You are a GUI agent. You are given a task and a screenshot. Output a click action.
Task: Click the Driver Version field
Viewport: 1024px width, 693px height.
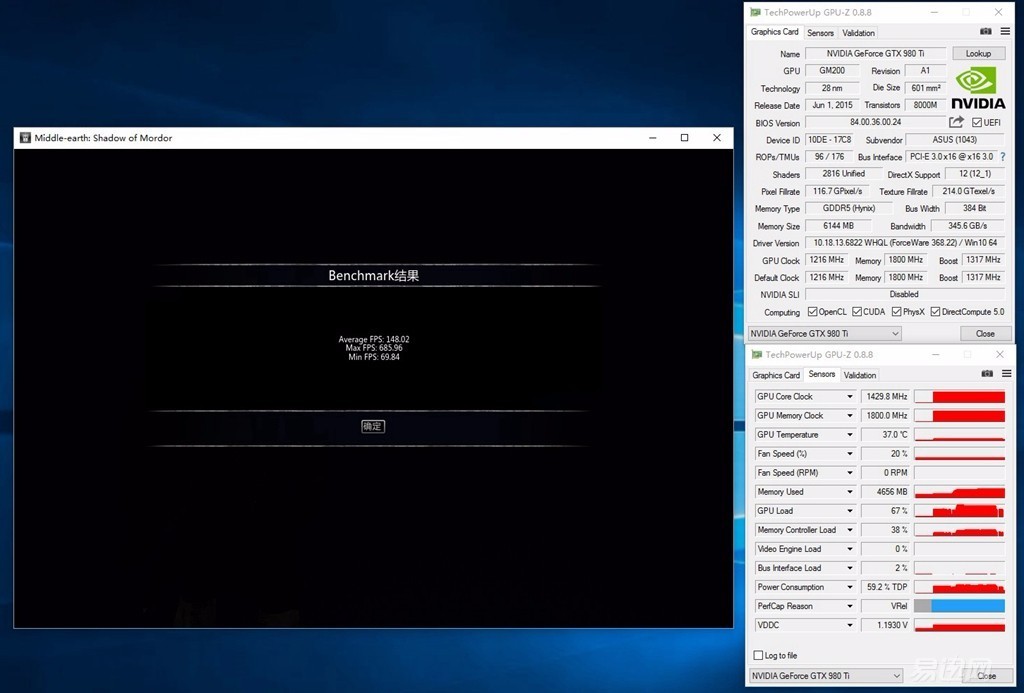point(904,242)
